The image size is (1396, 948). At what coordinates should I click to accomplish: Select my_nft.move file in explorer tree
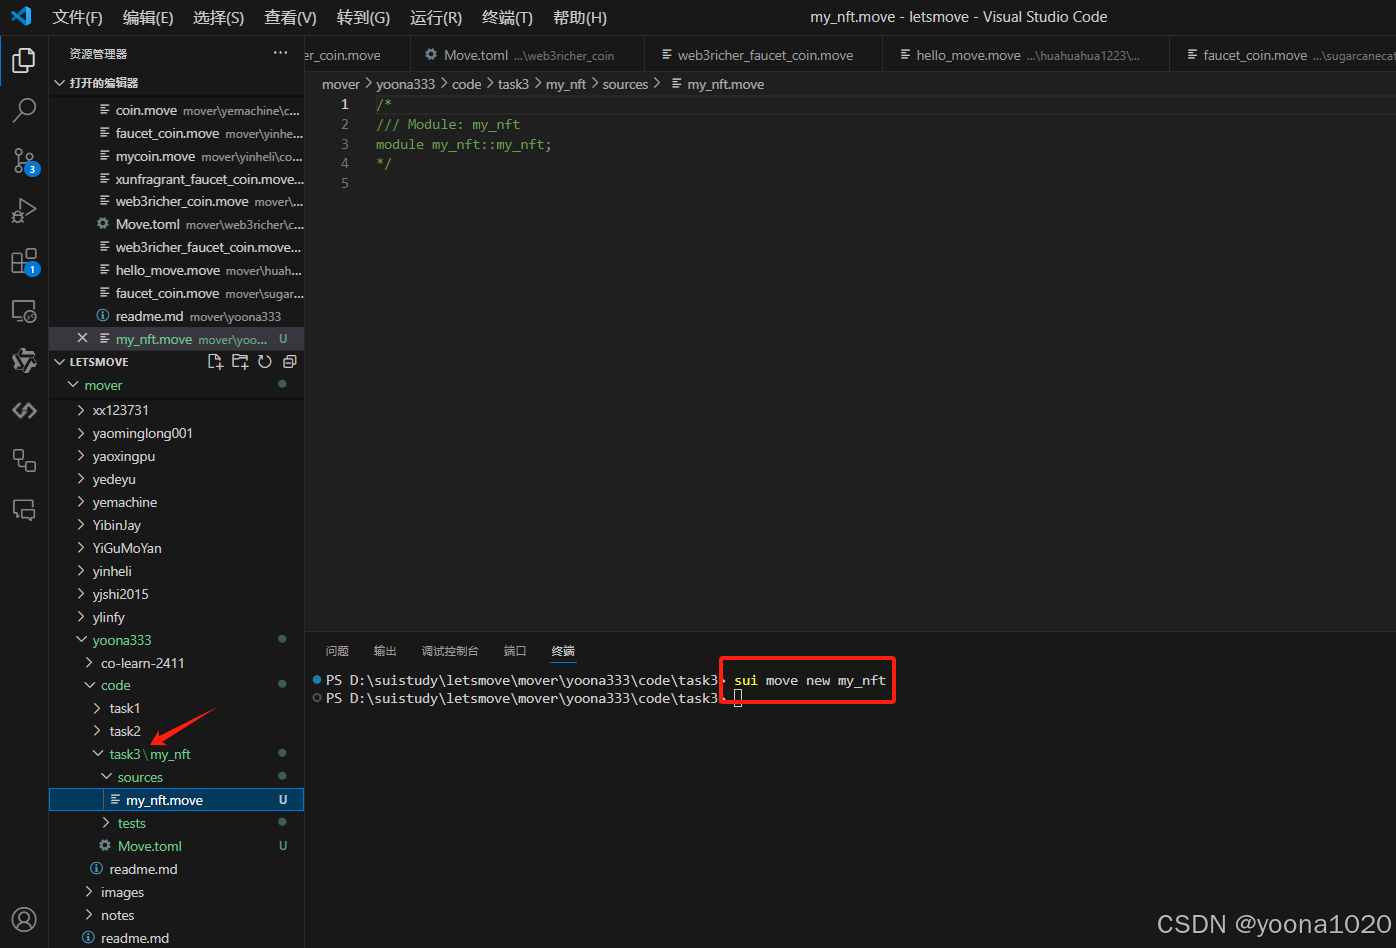176,800
